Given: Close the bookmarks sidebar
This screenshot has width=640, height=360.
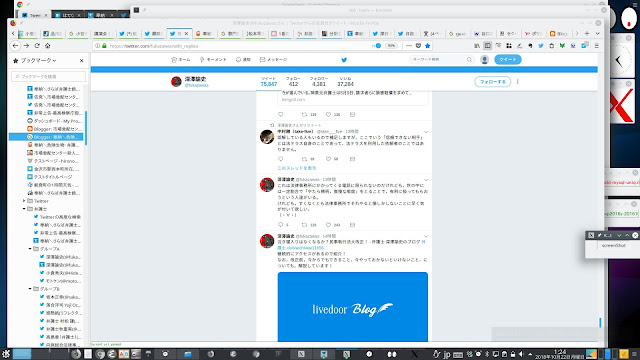Looking at the screenshot, I should point(81,60).
